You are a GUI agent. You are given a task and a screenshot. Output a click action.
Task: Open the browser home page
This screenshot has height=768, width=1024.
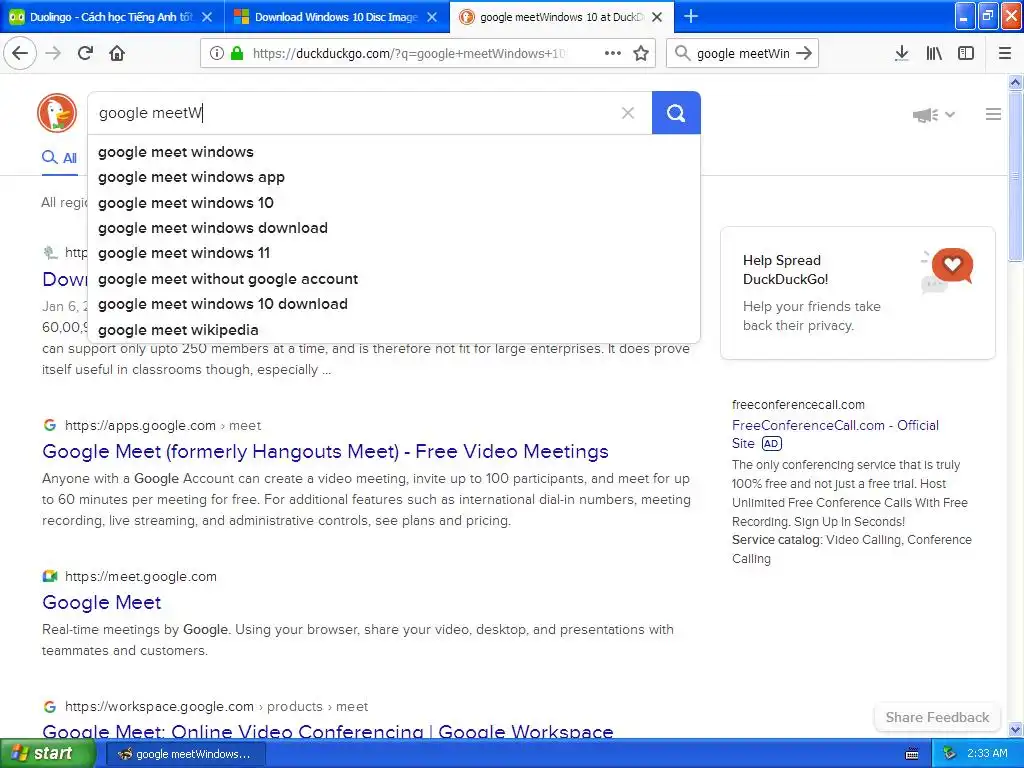click(117, 53)
